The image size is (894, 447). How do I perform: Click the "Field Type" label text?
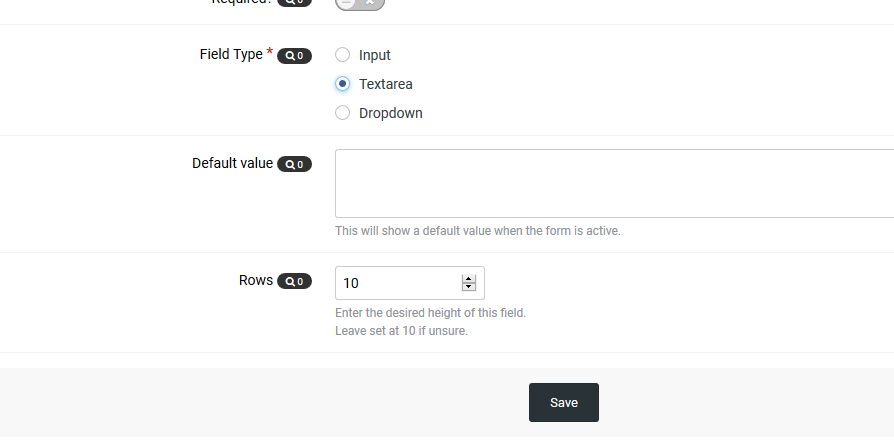coord(231,54)
